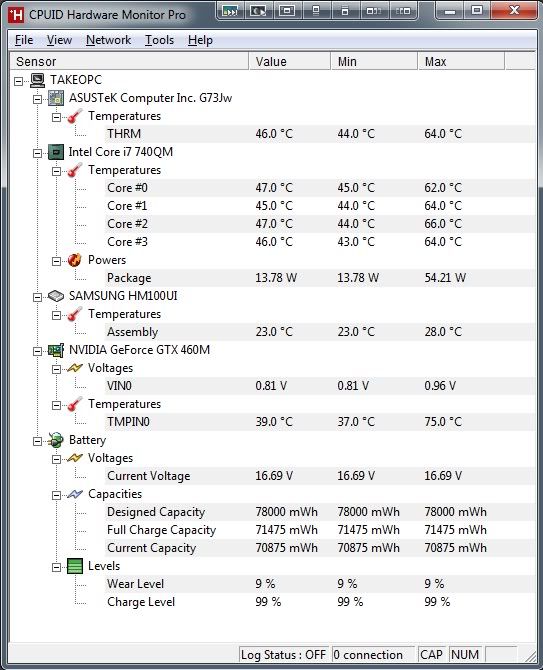Screen dimensions: 543x670
Task: Collapse the TAKEOPC root node
Action: pyautogui.click(x=18, y=81)
